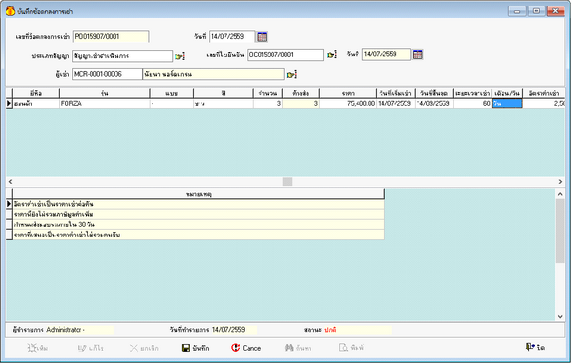The image size is (572, 364).
Task: Open the calendar picker beside the agreement date
Action: click(262, 36)
